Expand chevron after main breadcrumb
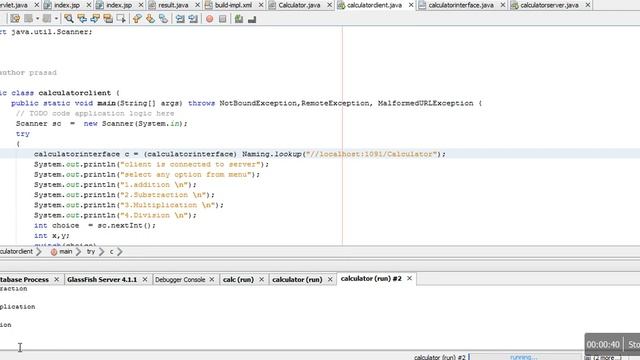This screenshot has height=360, width=640. (x=78, y=252)
